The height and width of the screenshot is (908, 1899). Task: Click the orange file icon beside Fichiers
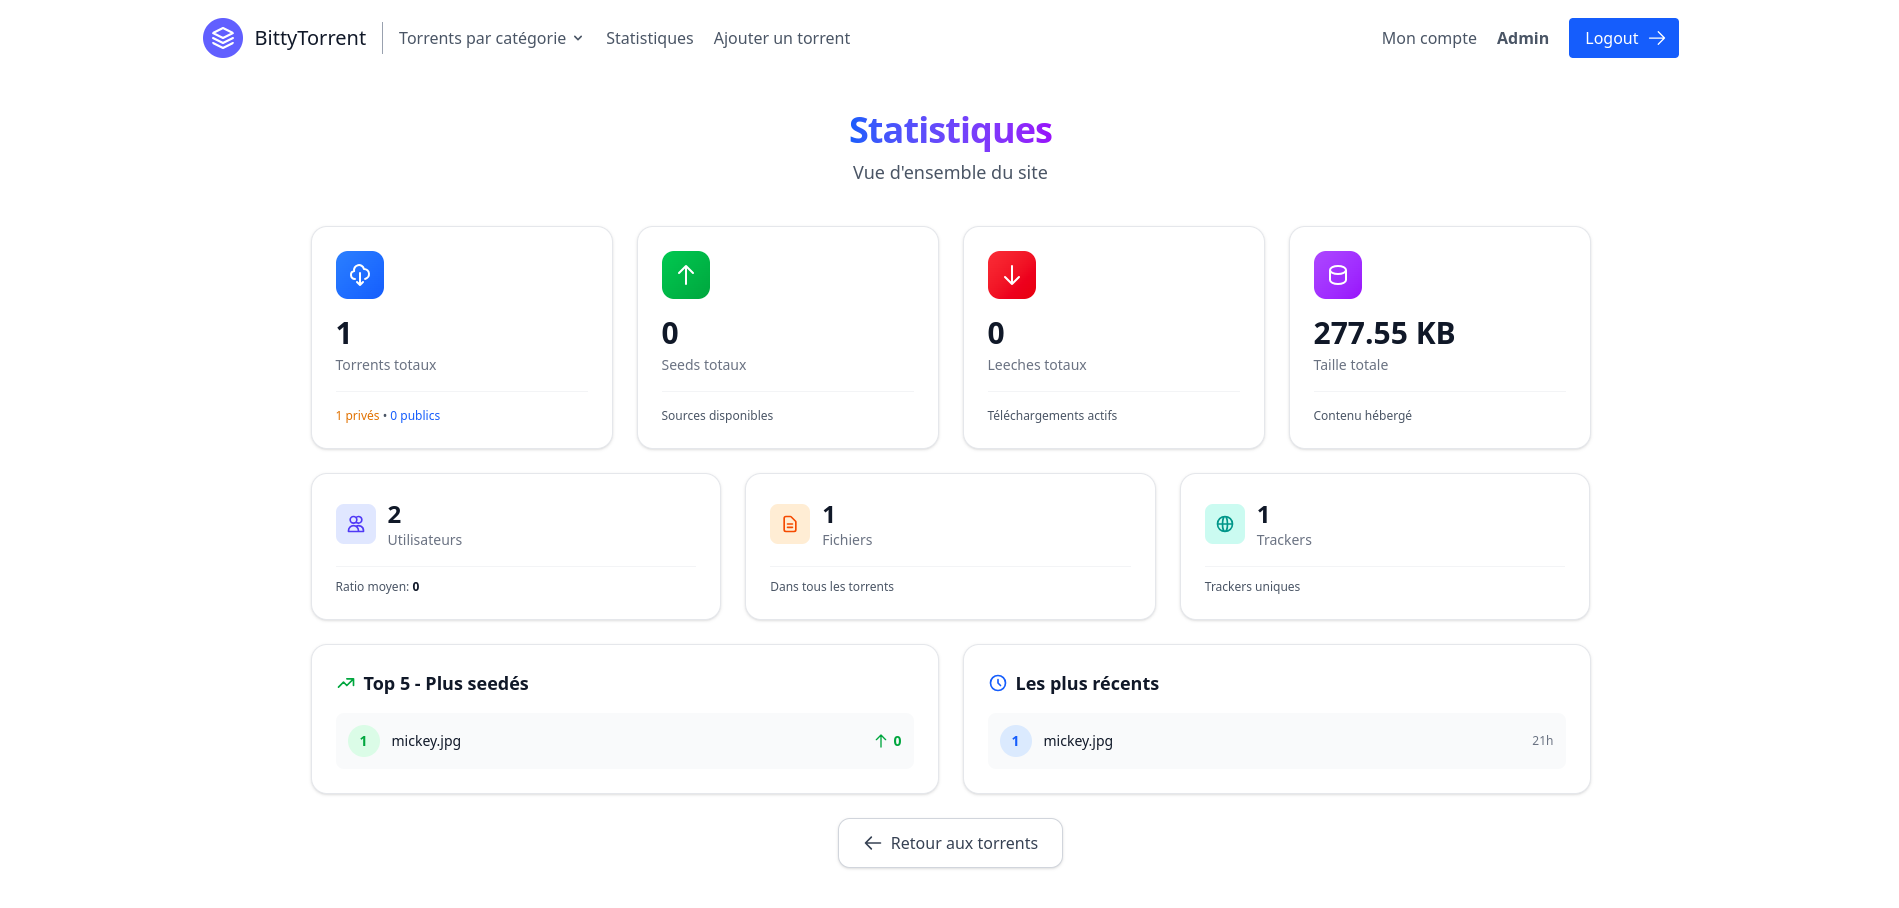tap(790, 524)
